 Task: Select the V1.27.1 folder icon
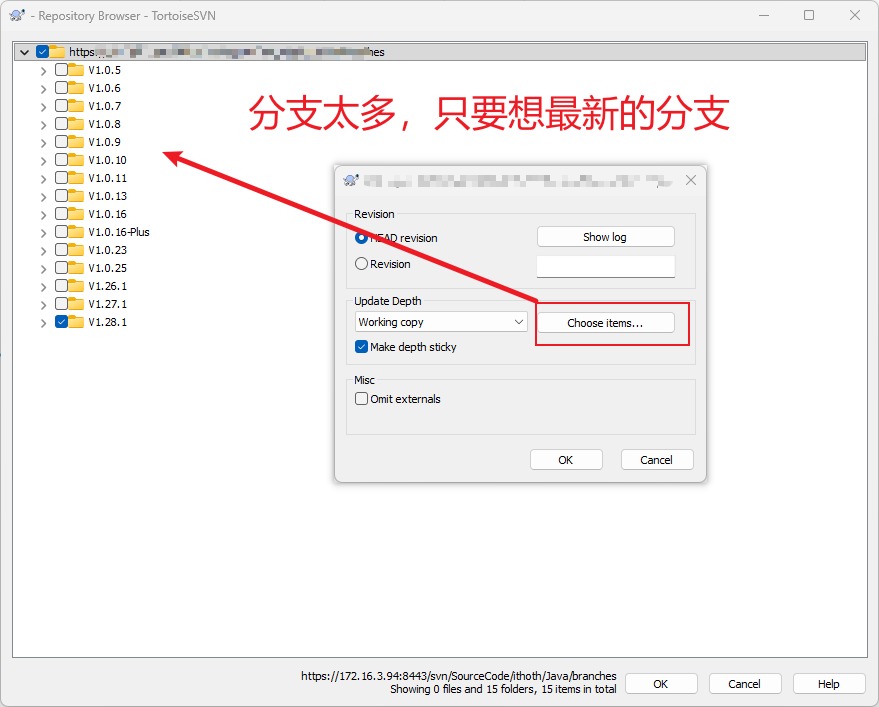tap(76, 304)
